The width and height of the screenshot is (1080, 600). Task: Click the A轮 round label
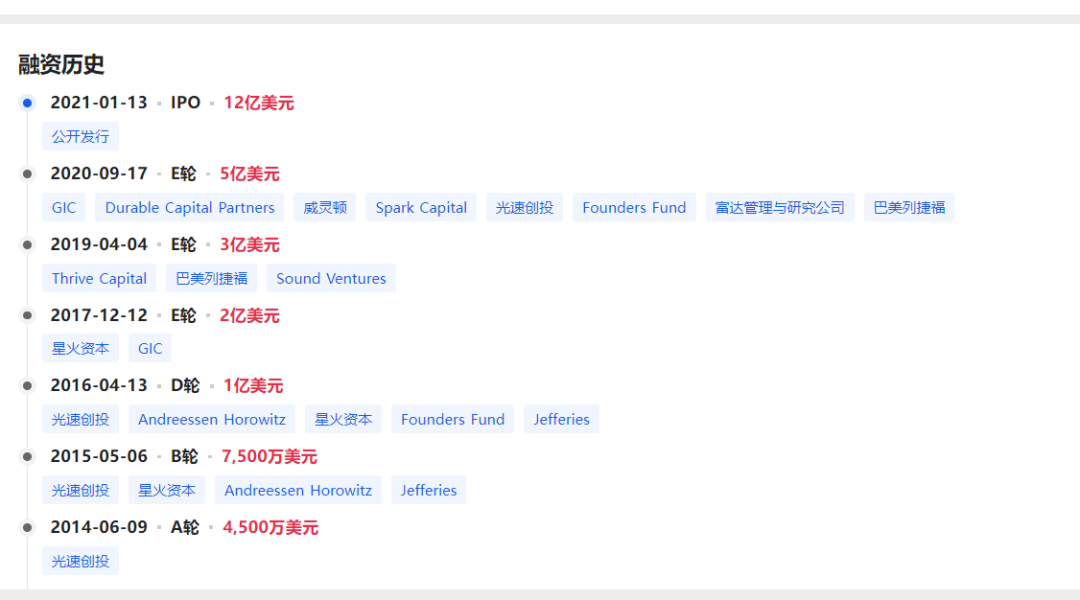pyautogui.click(x=185, y=528)
